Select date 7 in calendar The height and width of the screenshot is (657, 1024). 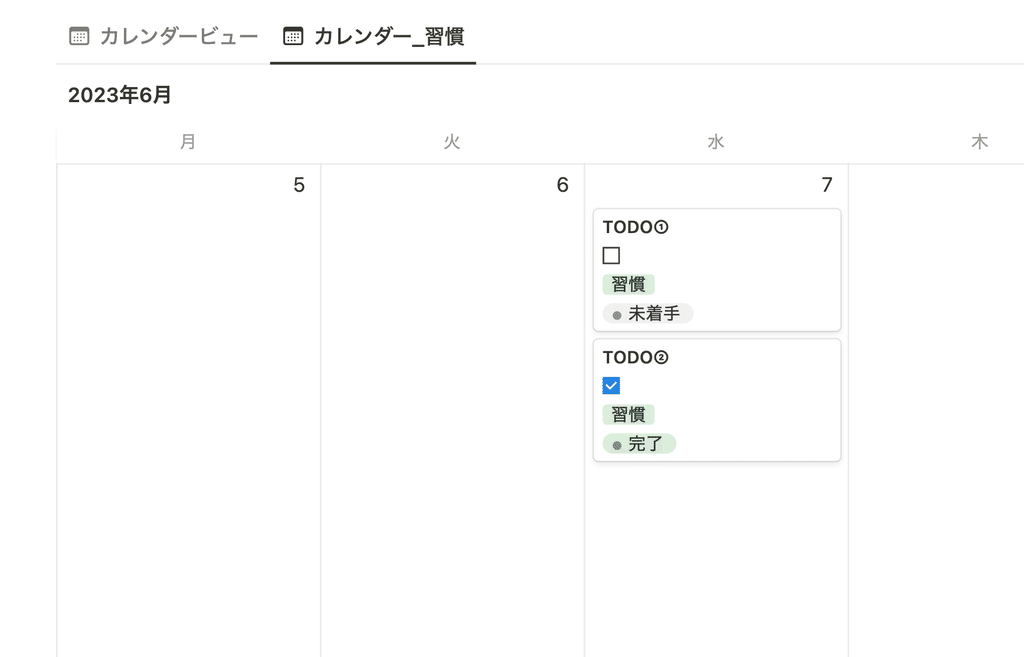click(x=827, y=185)
